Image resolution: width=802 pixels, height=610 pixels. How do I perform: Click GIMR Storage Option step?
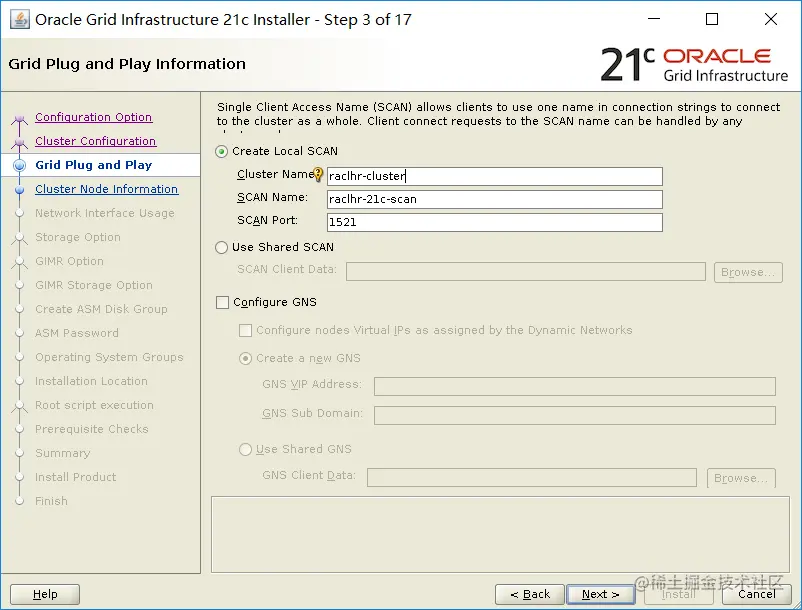(94, 285)
